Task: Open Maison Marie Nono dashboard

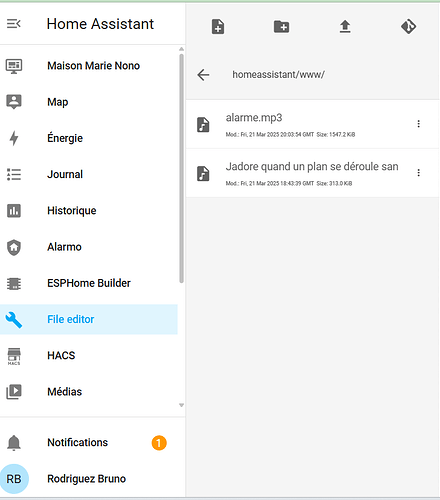Action: click(x=89, y=66)
